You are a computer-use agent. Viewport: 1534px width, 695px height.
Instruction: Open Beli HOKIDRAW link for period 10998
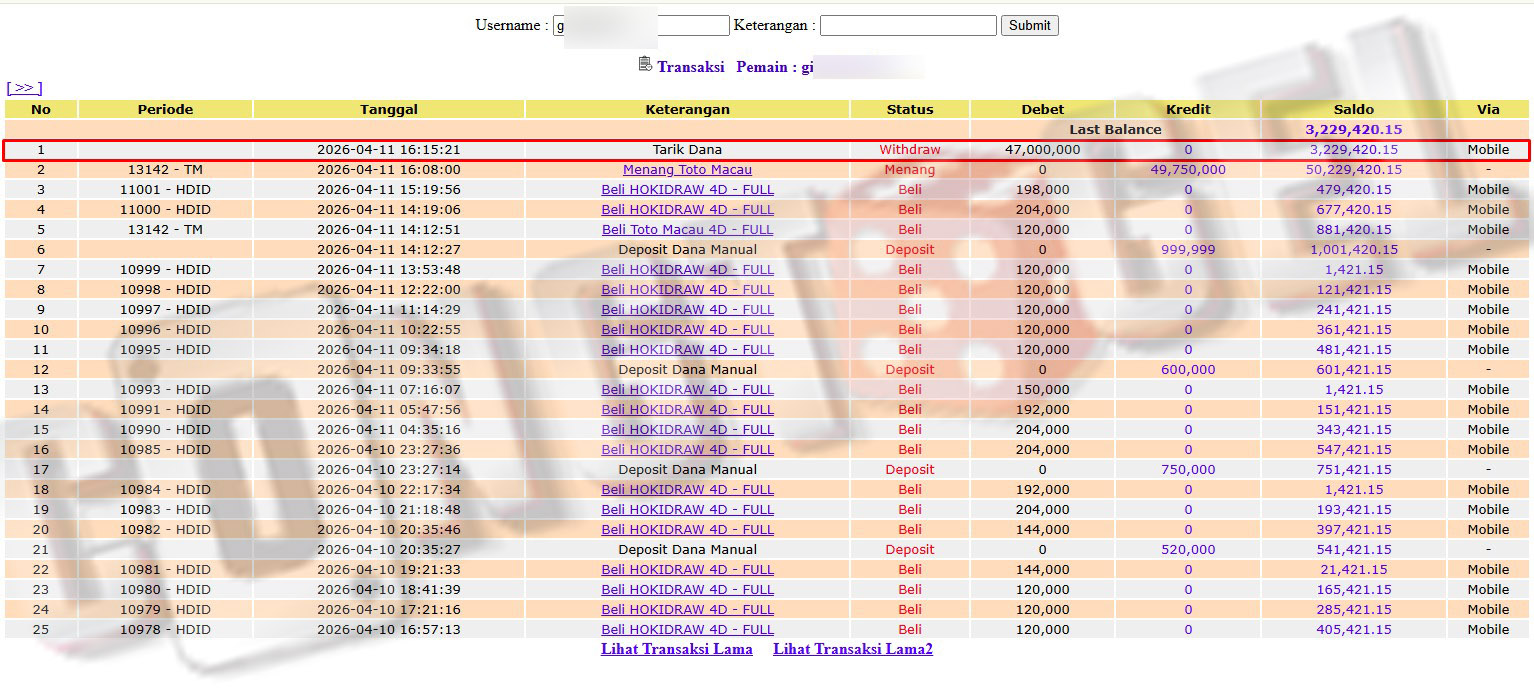(x=687, y=290)
